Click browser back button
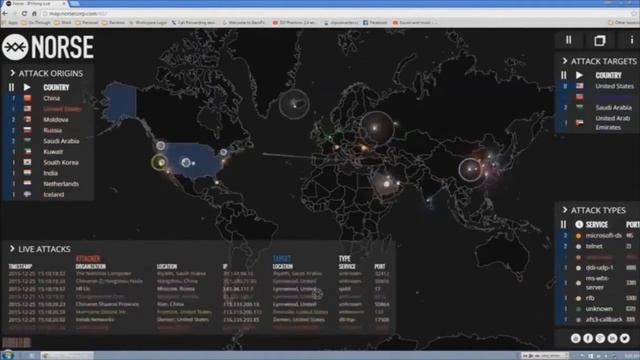640x360 pixels. tap(5, 13)
